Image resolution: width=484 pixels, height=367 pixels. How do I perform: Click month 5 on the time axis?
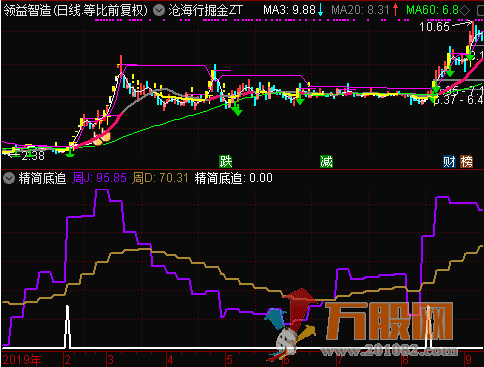tap(229, 360)
